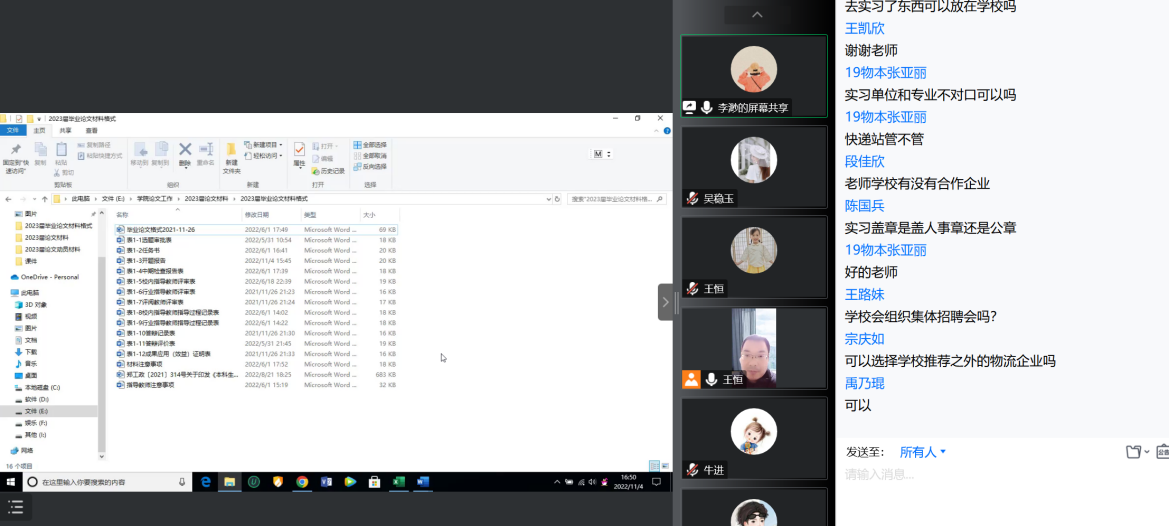Collapse the participant video panel arrow
1169x526 pixels.
click(666, 302)
